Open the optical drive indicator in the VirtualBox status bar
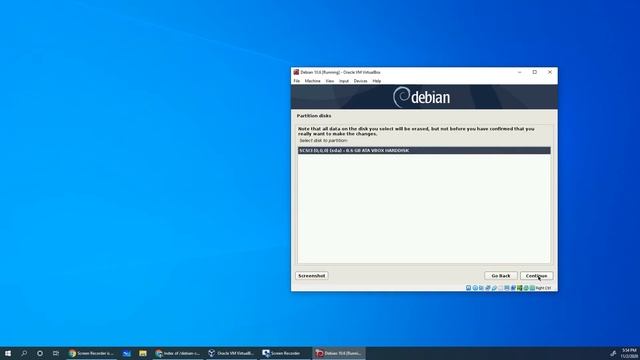 click(x=475, y=288)
